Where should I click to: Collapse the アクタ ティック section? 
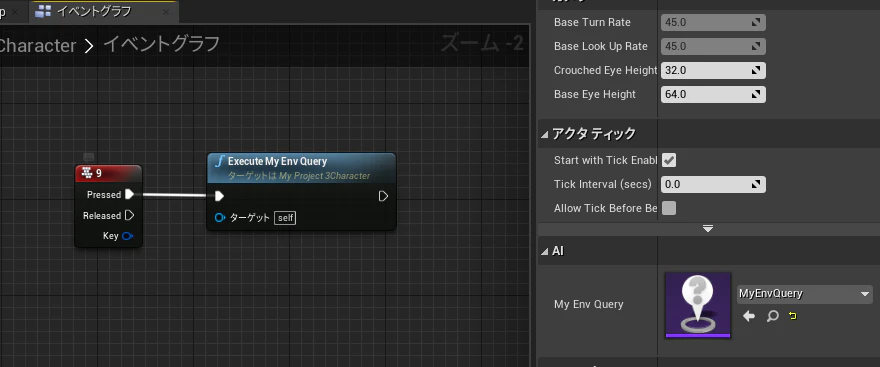coord(544,134)
